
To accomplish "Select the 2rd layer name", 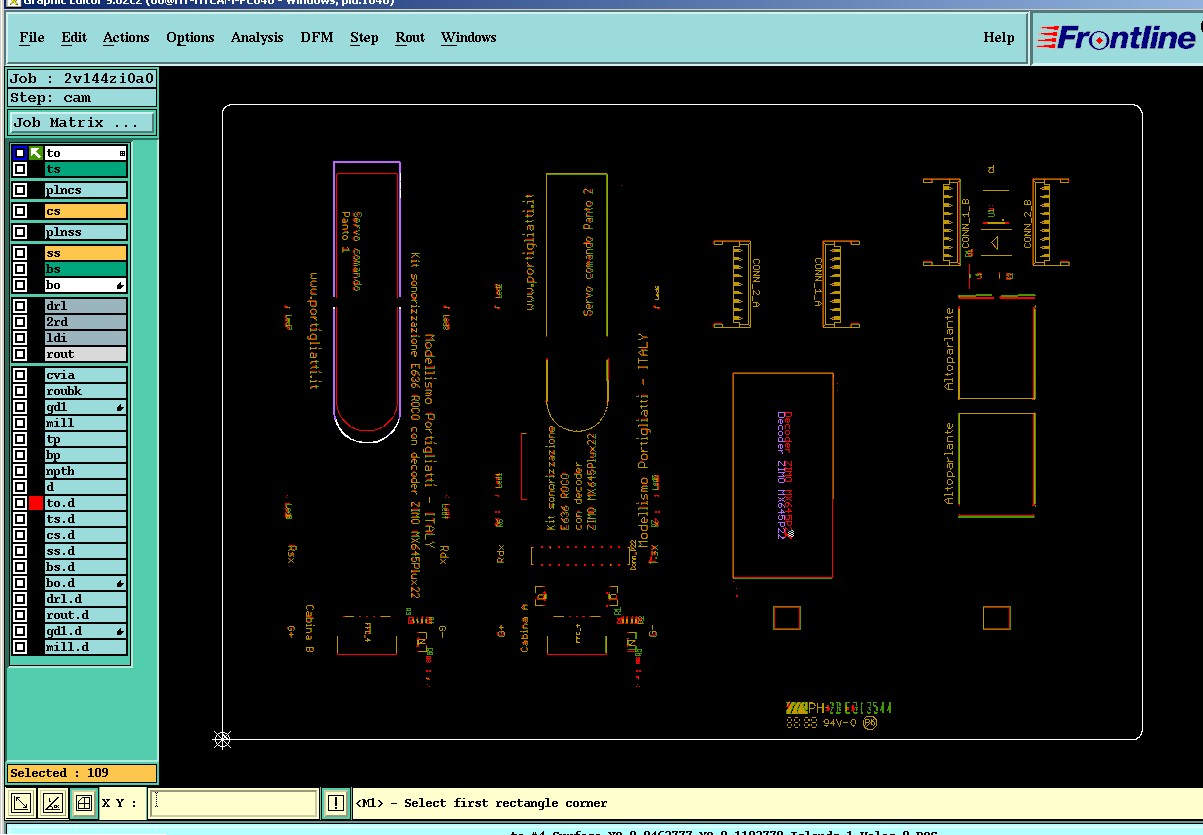I will (85, 322).
